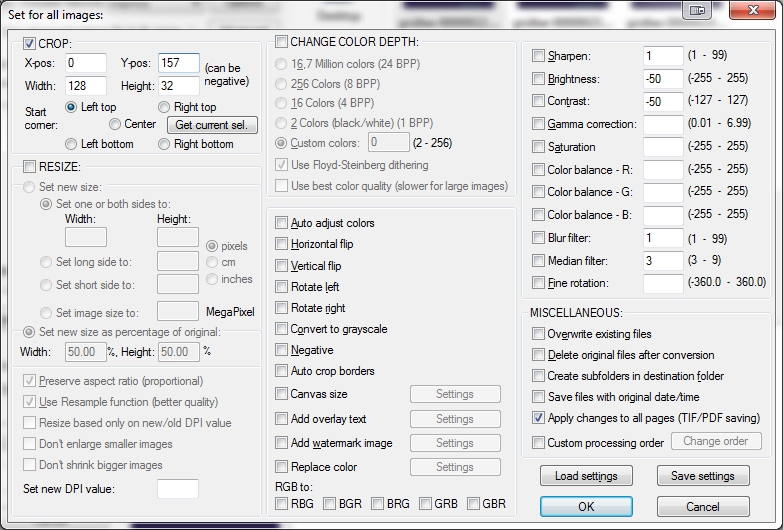This screenshot has width=783, height=530.
Task: Click Save settings button
Action: [x=702, y=476]
